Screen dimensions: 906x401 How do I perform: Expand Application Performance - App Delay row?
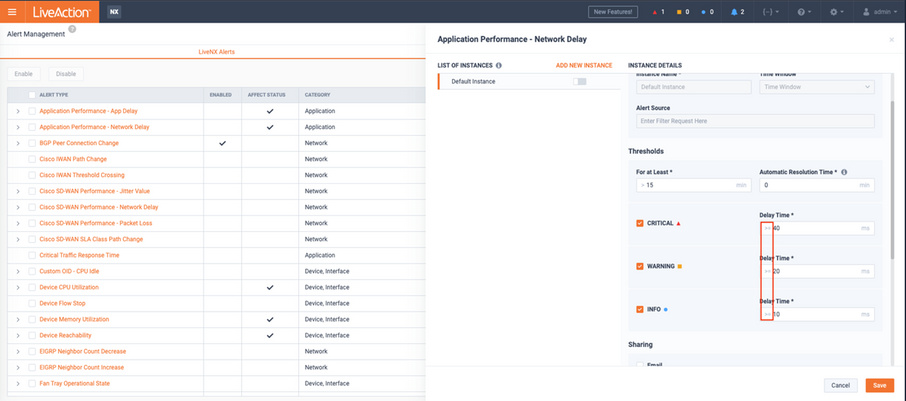(18, 111)
